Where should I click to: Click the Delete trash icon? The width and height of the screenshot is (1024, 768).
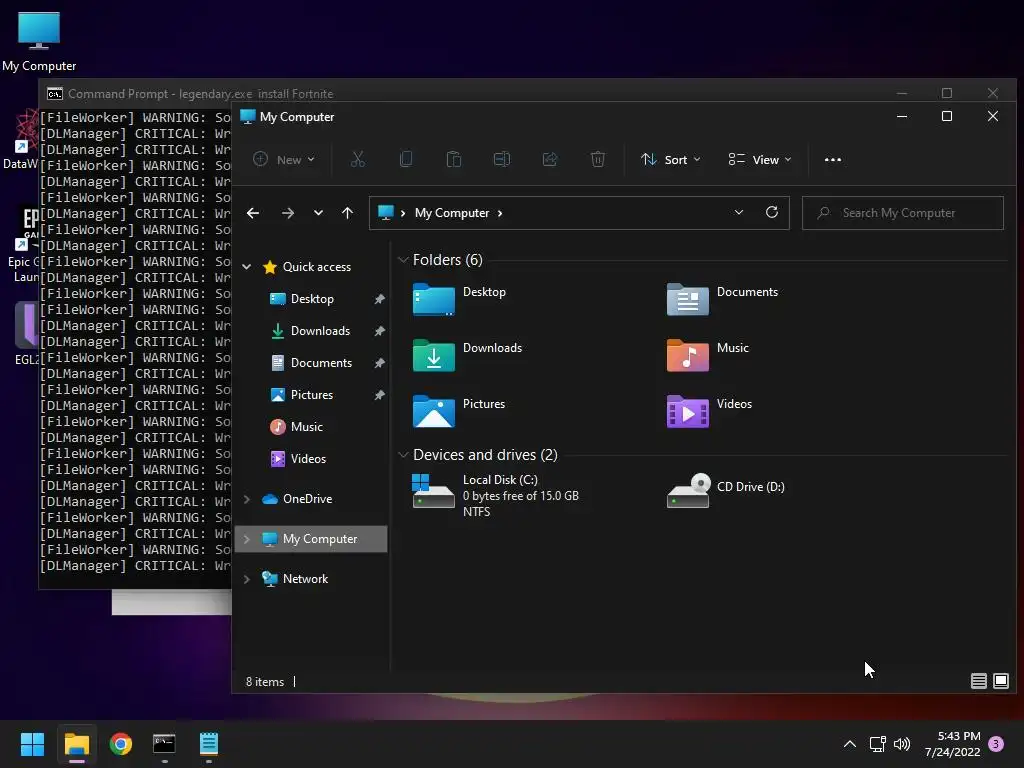pos(598,159)
